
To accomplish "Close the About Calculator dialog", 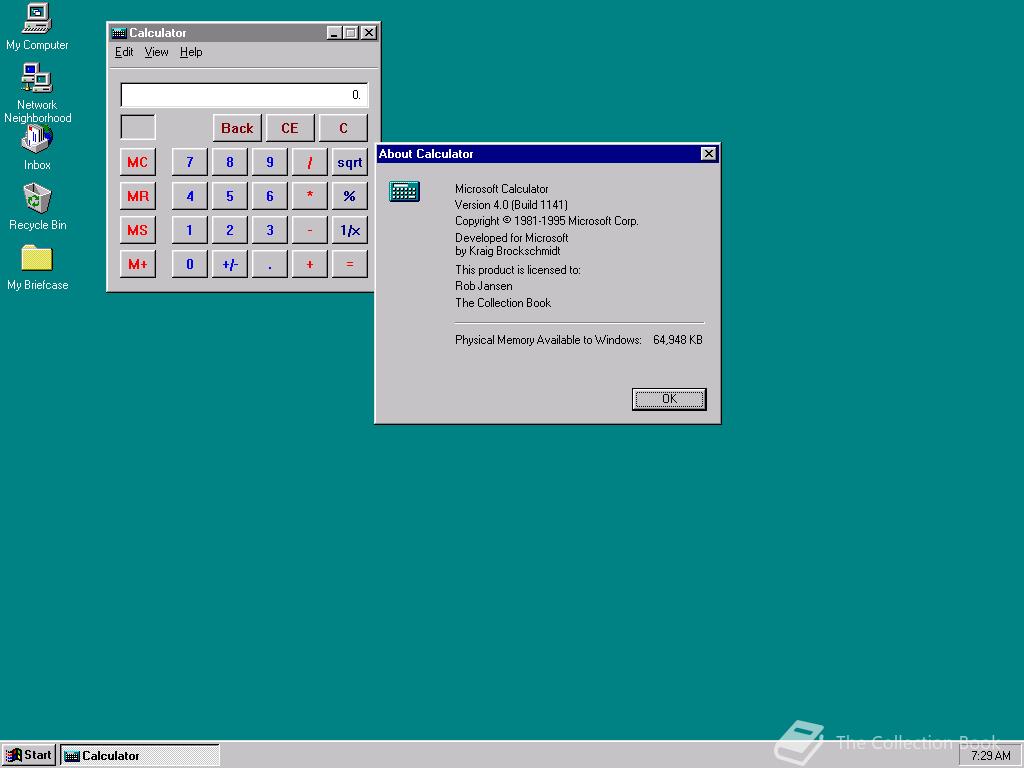I will tap(709, 153).
